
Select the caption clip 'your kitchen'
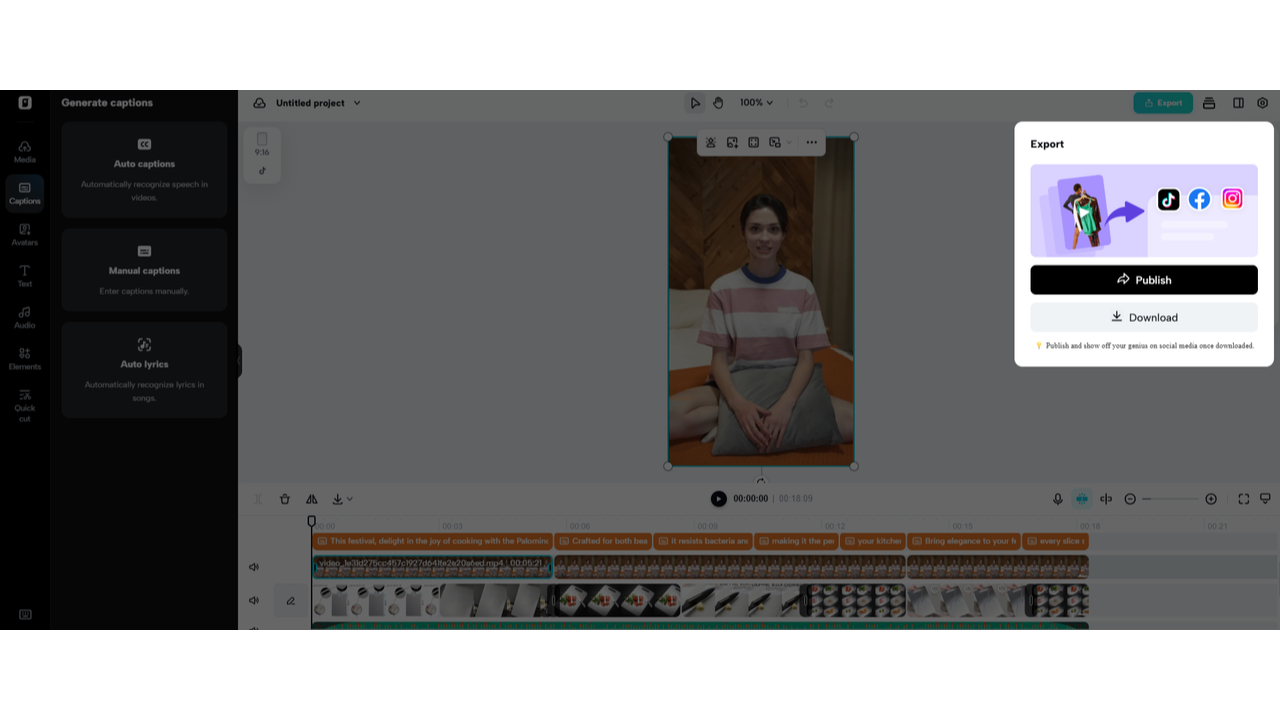coord(873,541)
